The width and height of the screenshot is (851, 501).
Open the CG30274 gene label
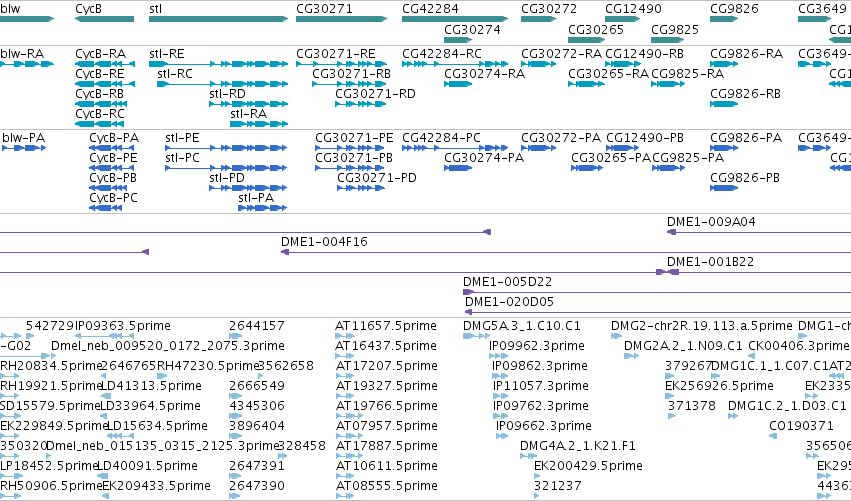coord(472,29)
